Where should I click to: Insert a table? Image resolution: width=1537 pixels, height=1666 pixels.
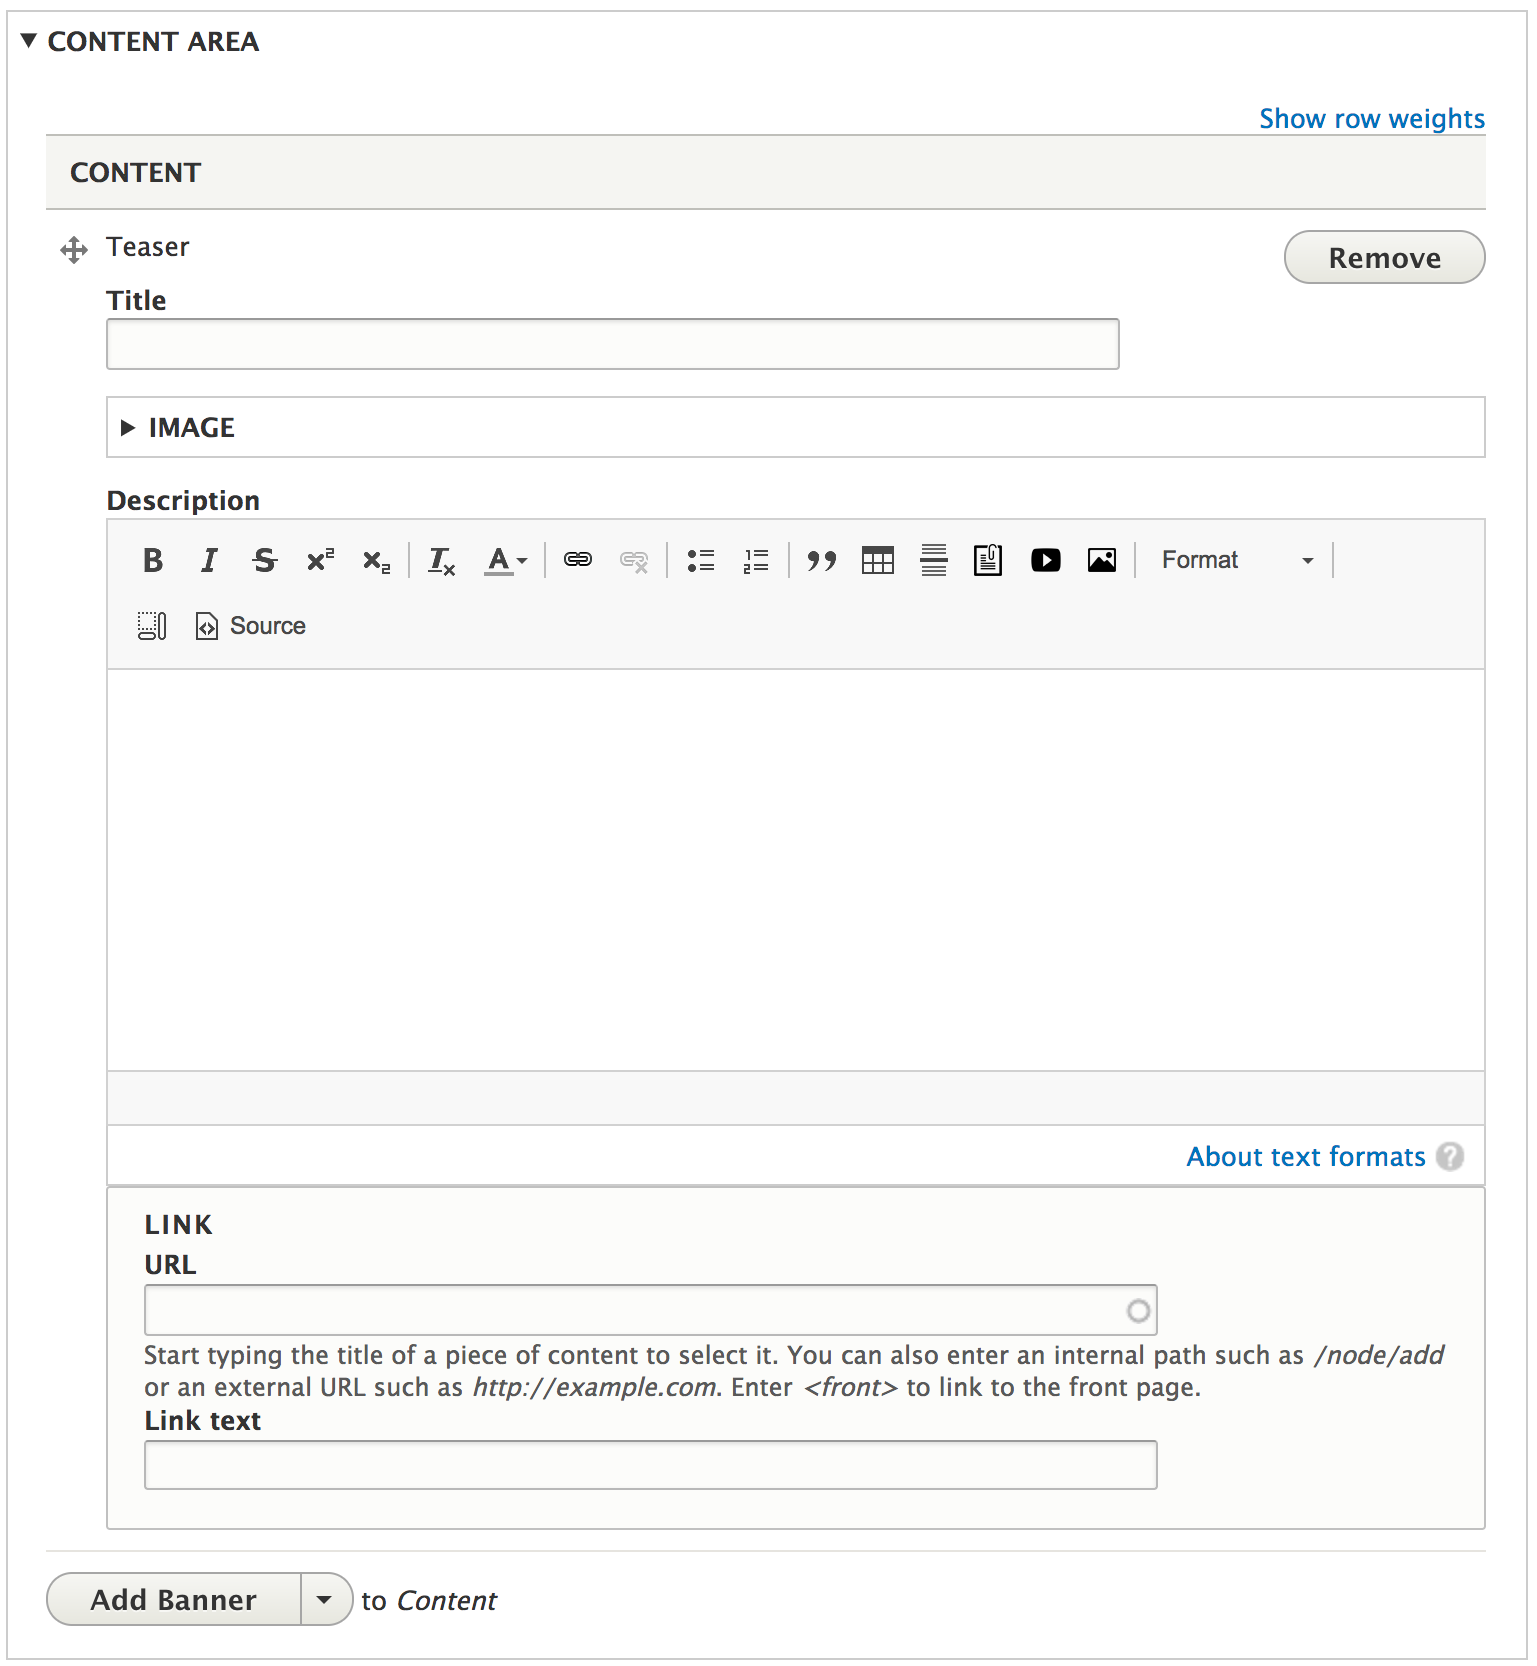point(878,560)
